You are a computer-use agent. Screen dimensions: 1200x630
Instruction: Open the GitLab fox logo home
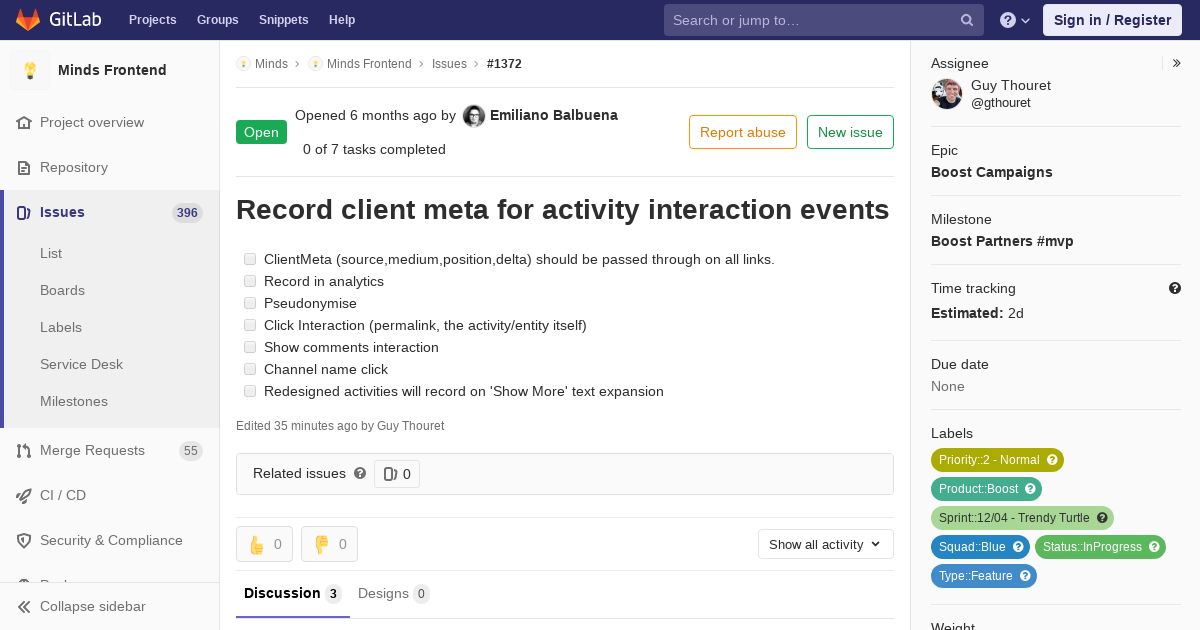(28, 19)
